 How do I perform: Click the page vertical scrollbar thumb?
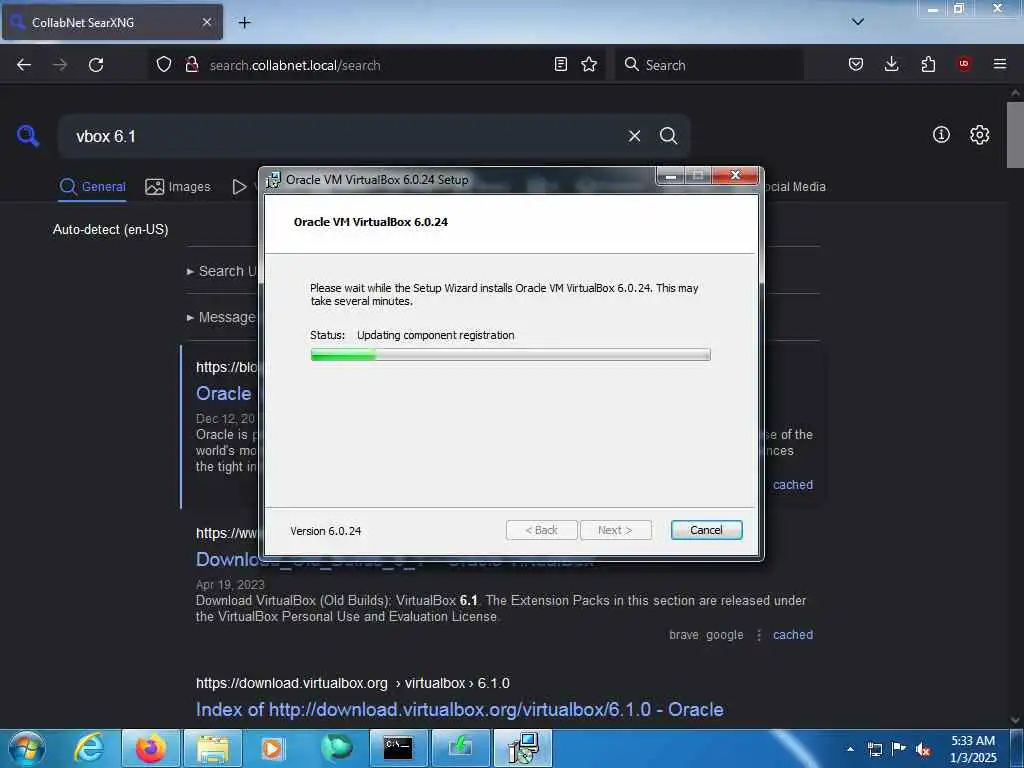(x=1015, y=135)
